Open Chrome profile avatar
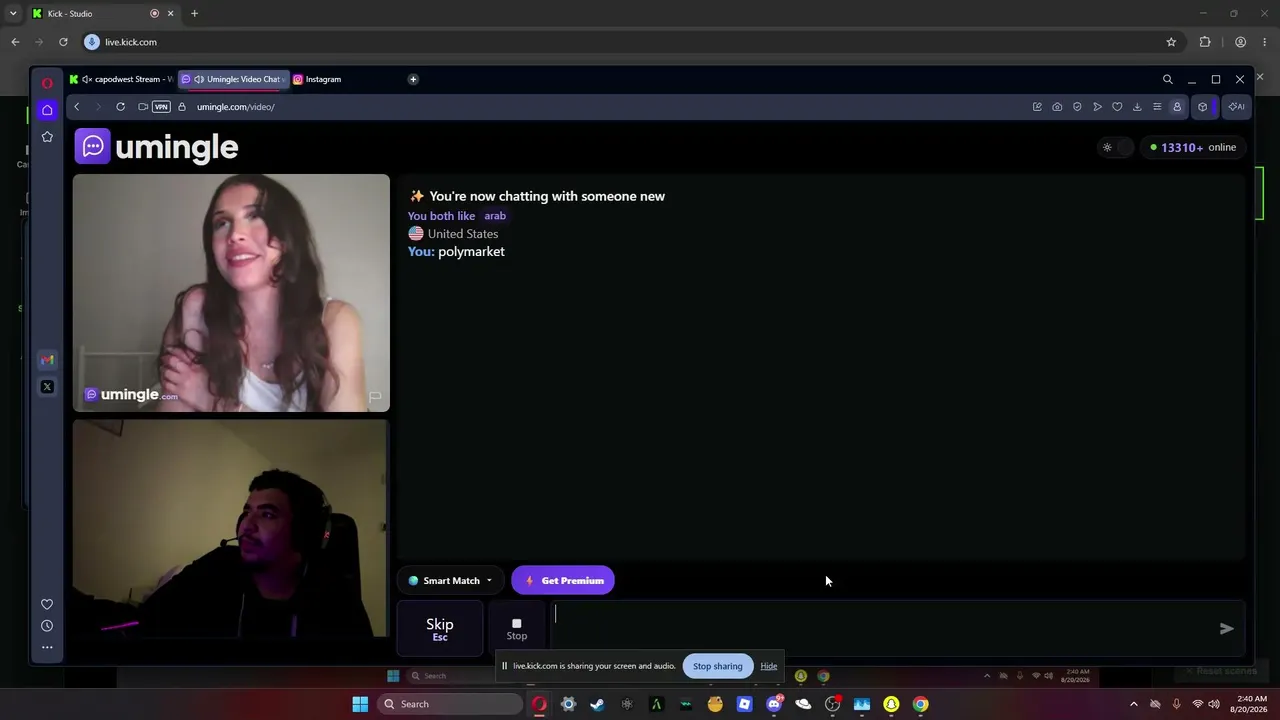 tap(1240, 42)
